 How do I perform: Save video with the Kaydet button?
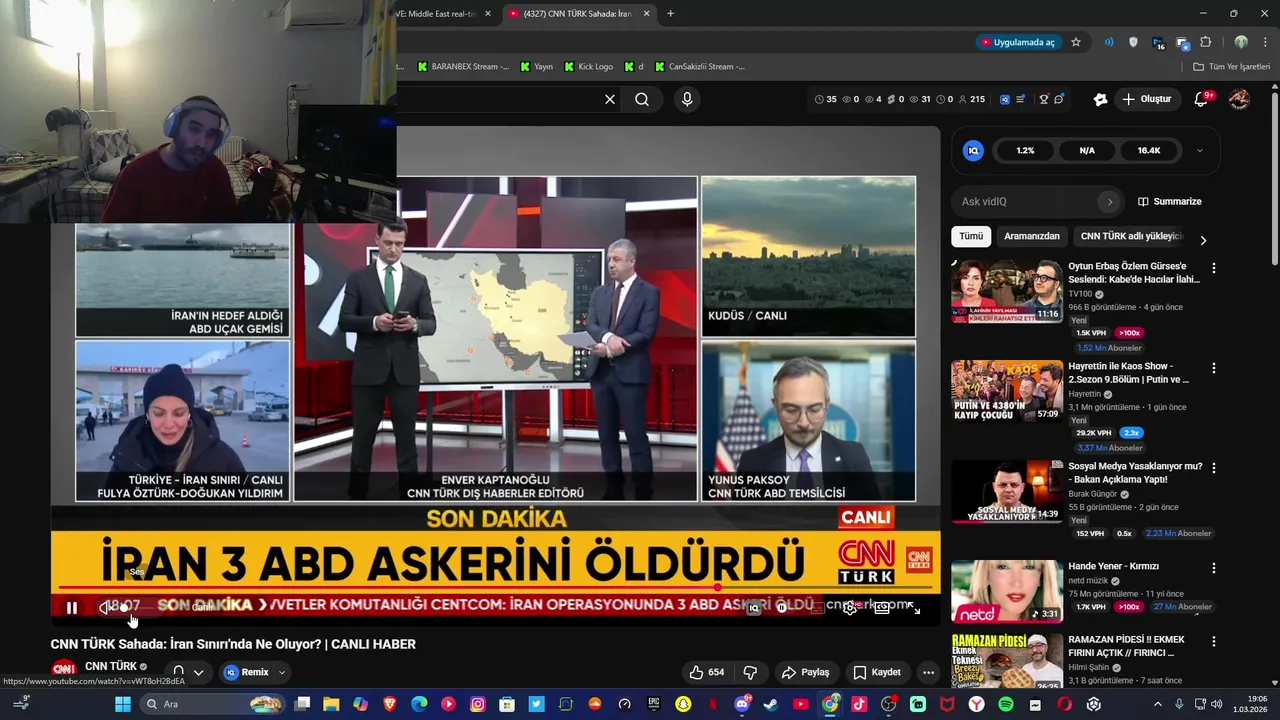[x=877, y=672]
